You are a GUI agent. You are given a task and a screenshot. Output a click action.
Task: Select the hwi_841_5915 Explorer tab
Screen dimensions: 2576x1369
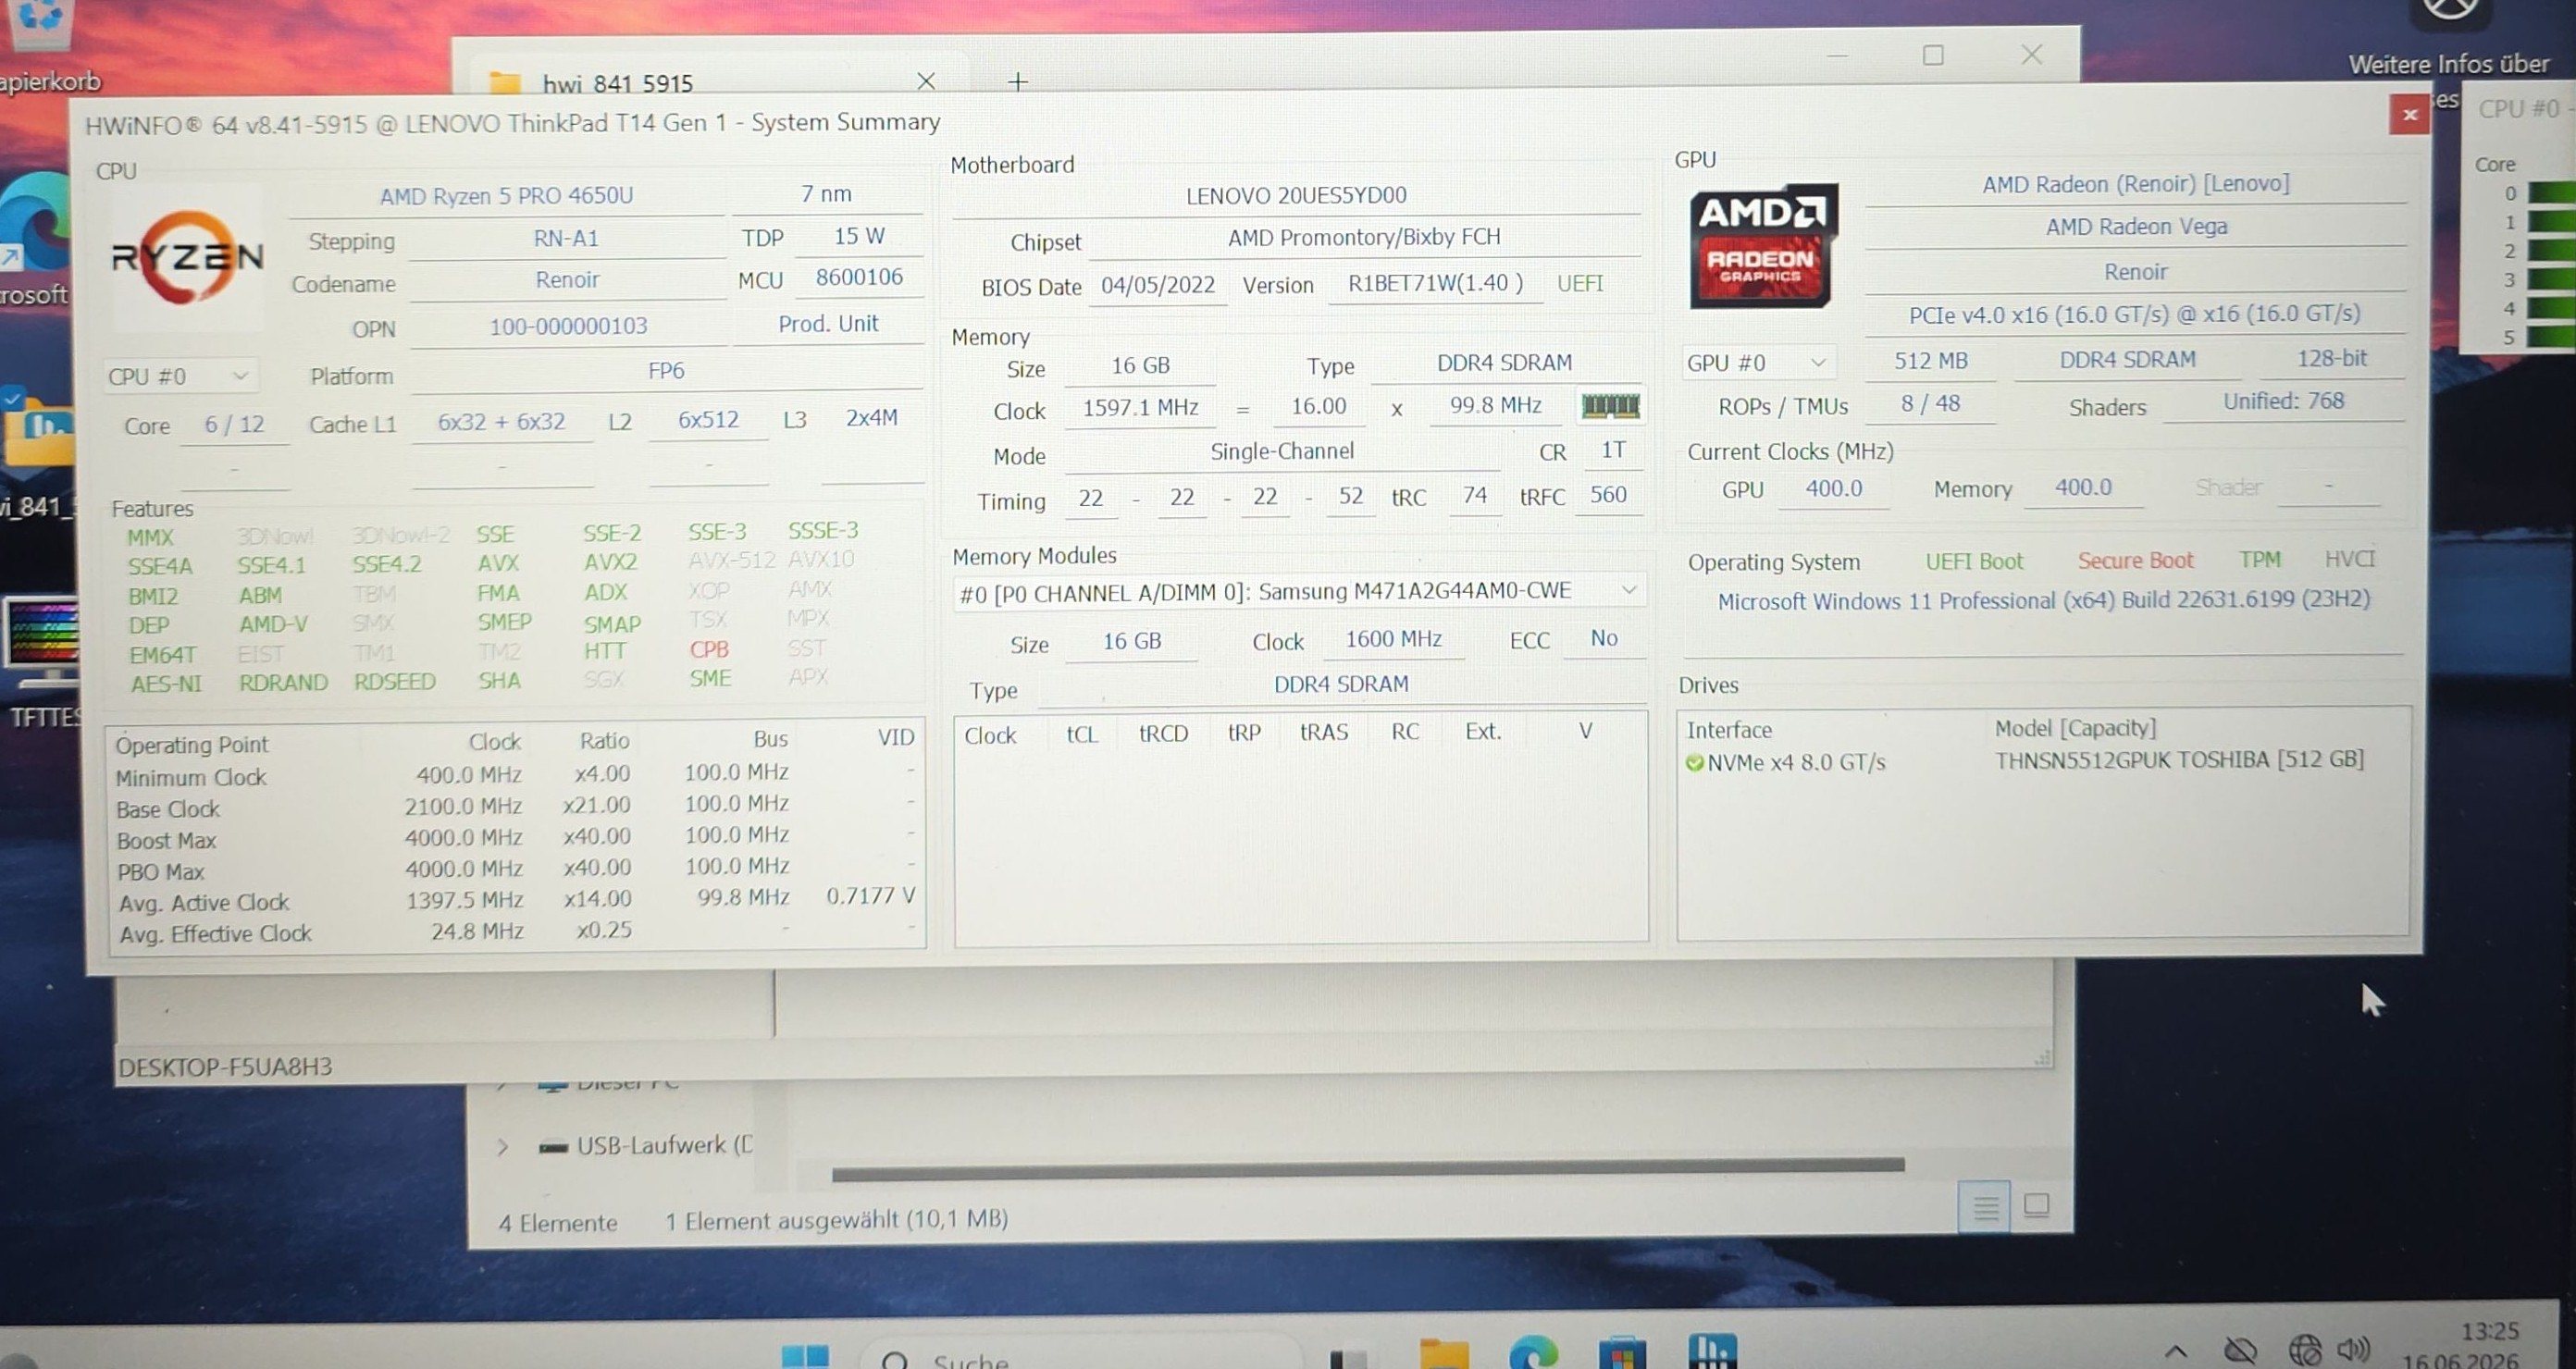click(x=715, y=80)
